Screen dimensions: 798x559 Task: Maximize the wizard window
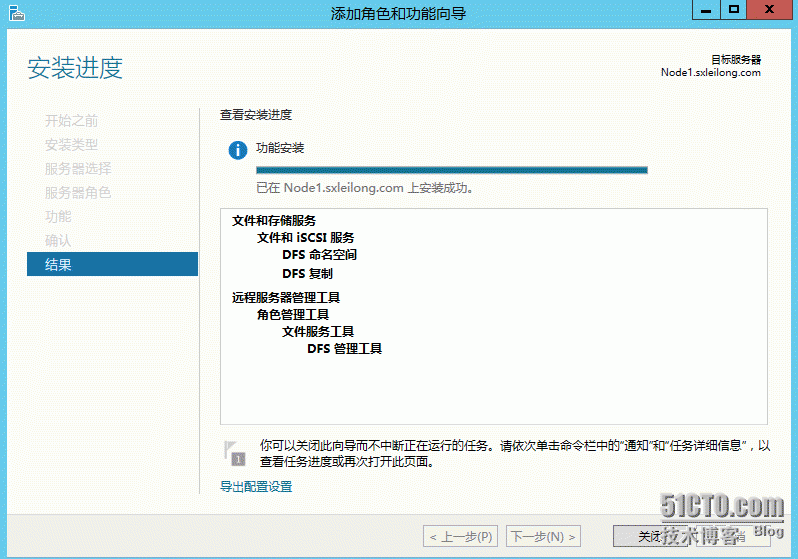click(733, 10)
